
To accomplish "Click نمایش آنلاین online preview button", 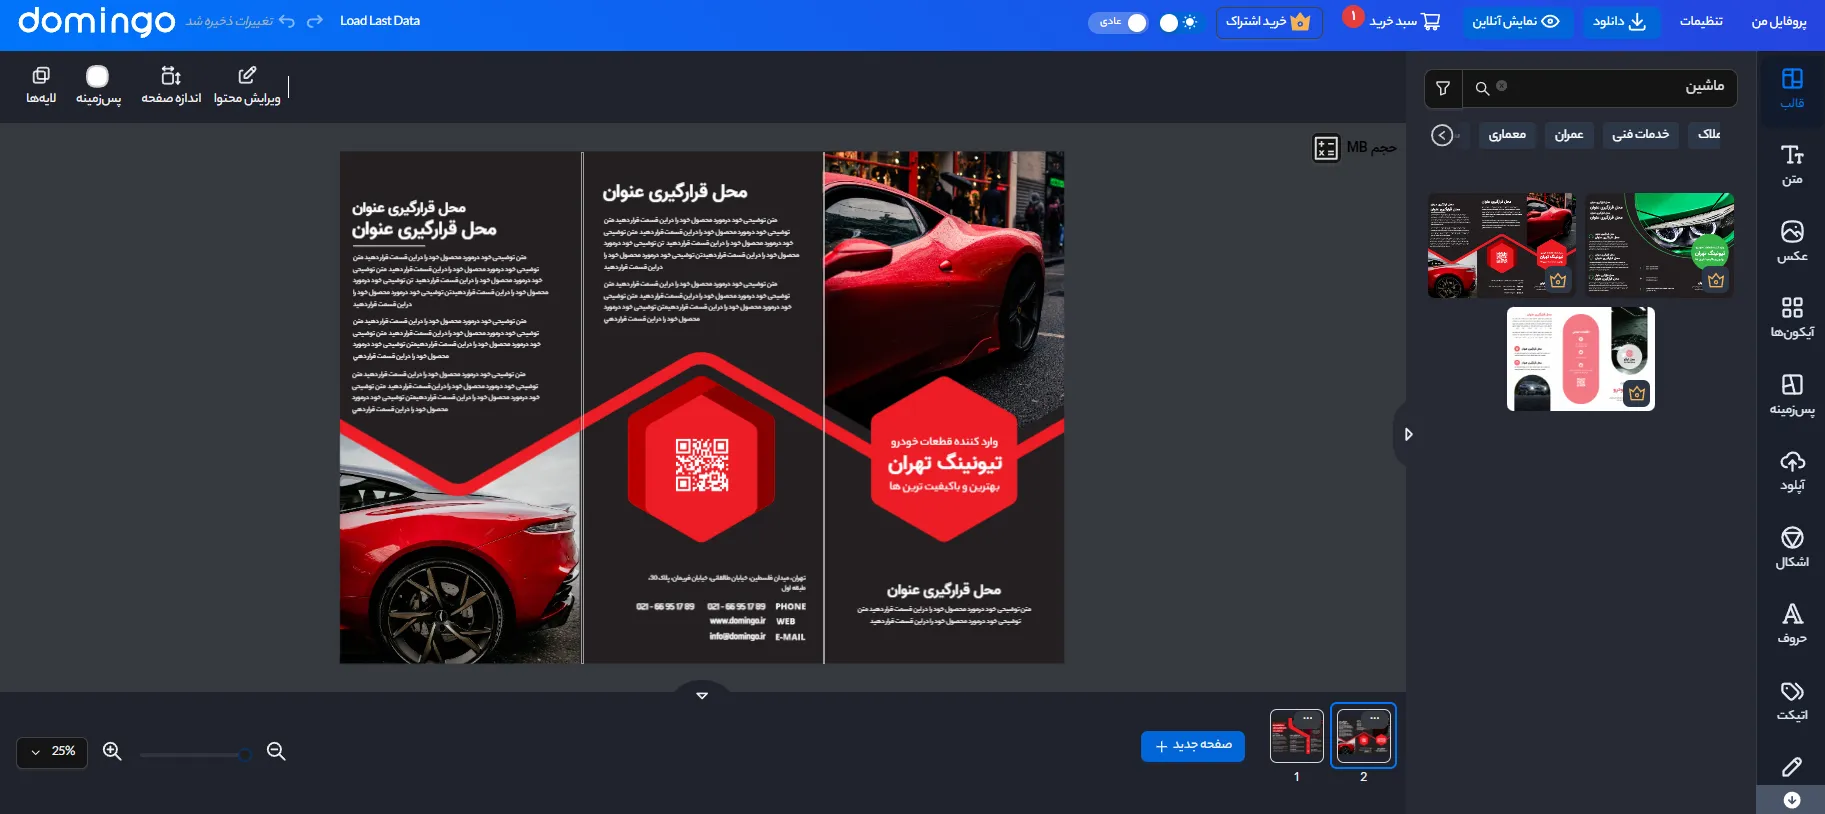I will coord(1515,22).
